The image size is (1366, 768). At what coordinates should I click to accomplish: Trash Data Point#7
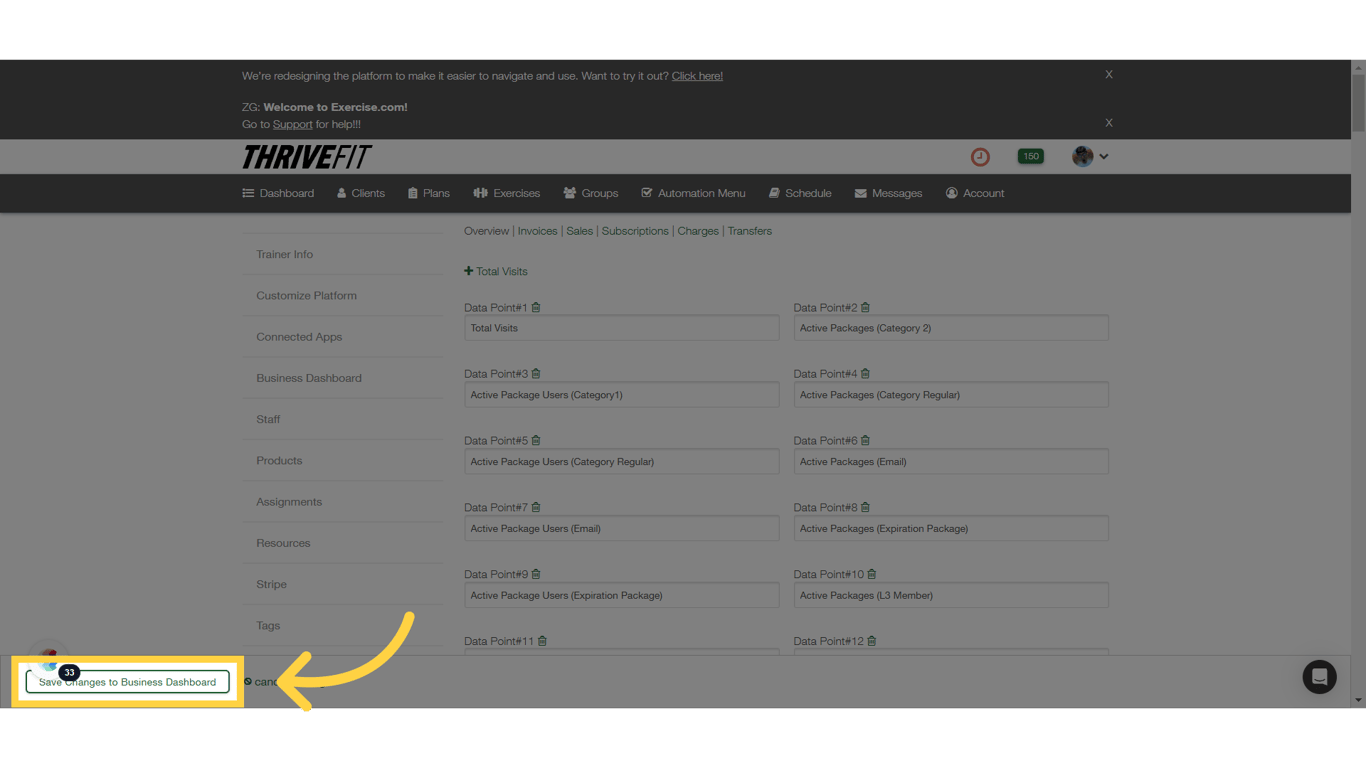pos(536,507)
